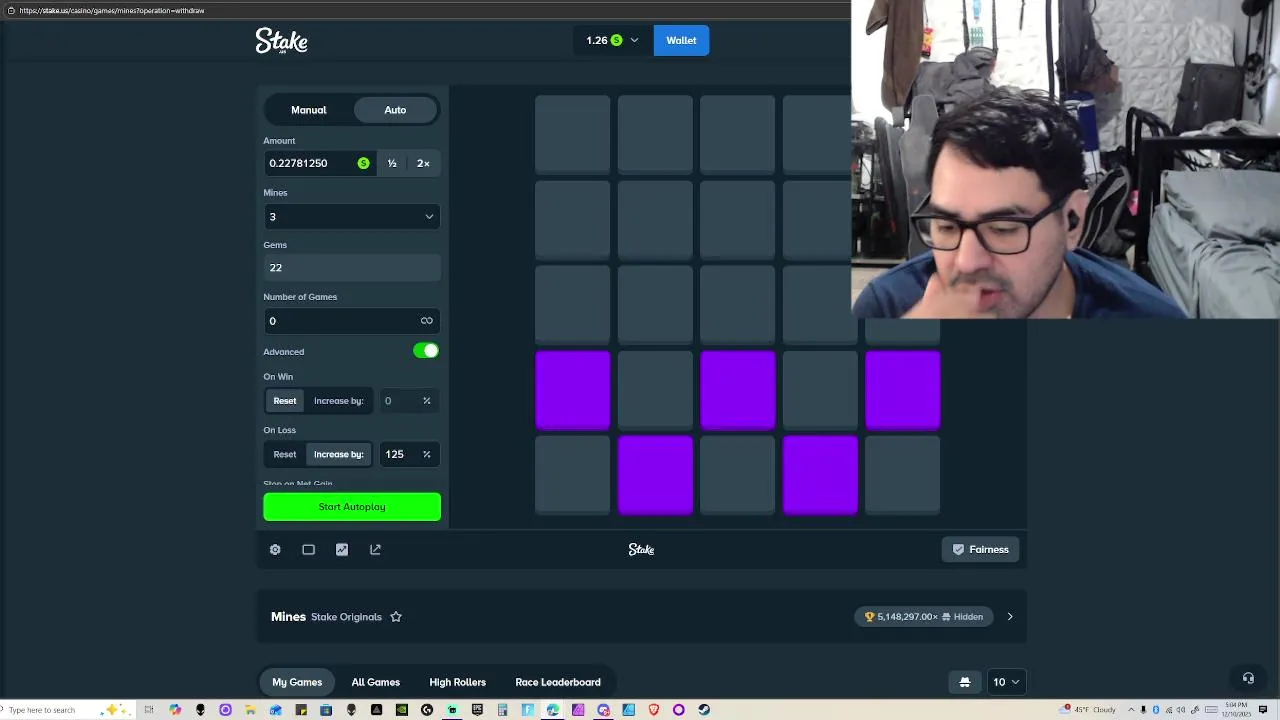Toggle the Advanced switch off
Screen dimensions: 1280x720
426,351
